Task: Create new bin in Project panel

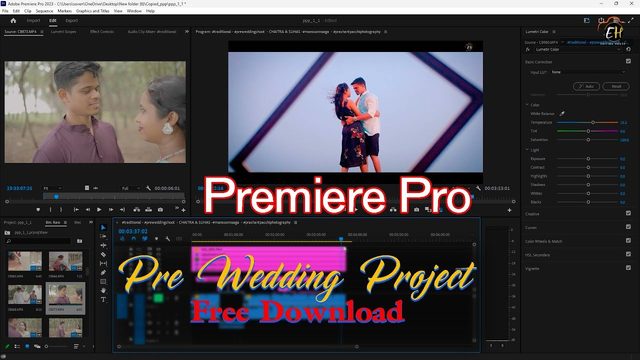Action: point(79,241)
